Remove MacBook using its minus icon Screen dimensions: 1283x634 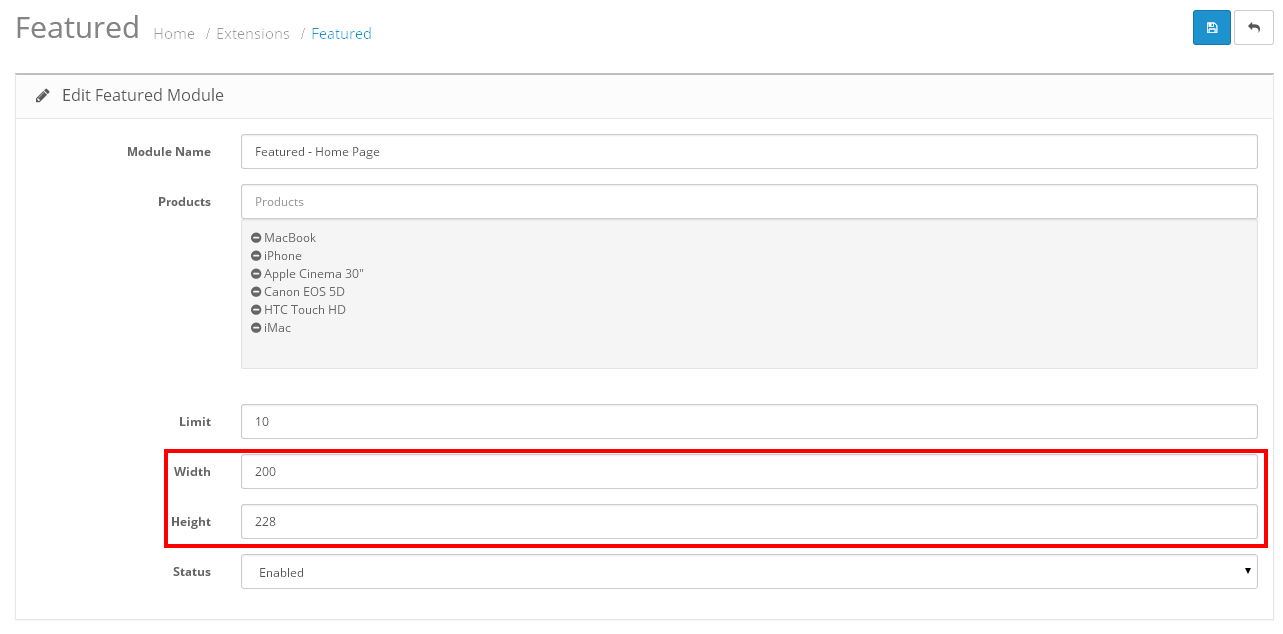point(256,238)
